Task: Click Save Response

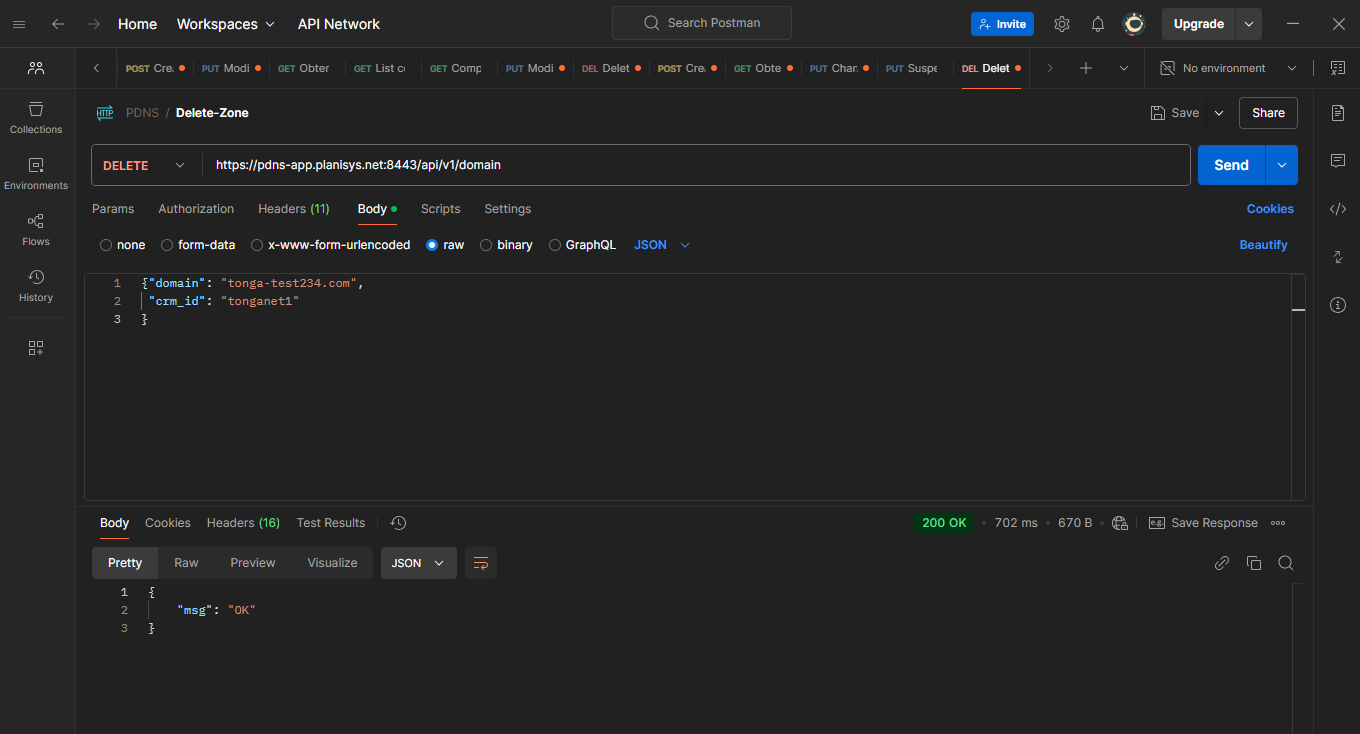Action: [x=1203, y=523]
